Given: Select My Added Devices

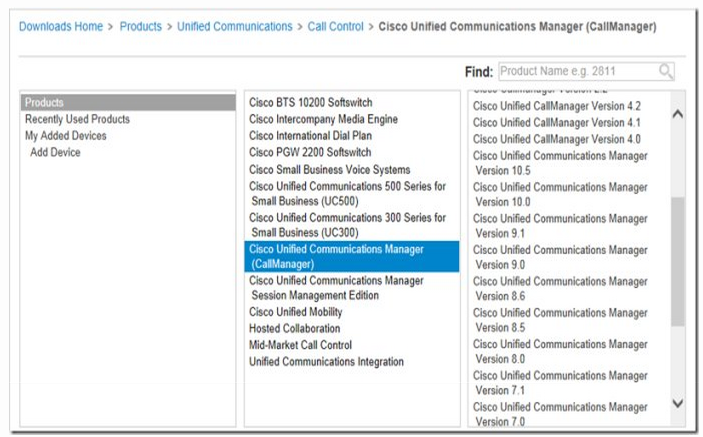Looking at the screenshot, I should tap(65, 136).
